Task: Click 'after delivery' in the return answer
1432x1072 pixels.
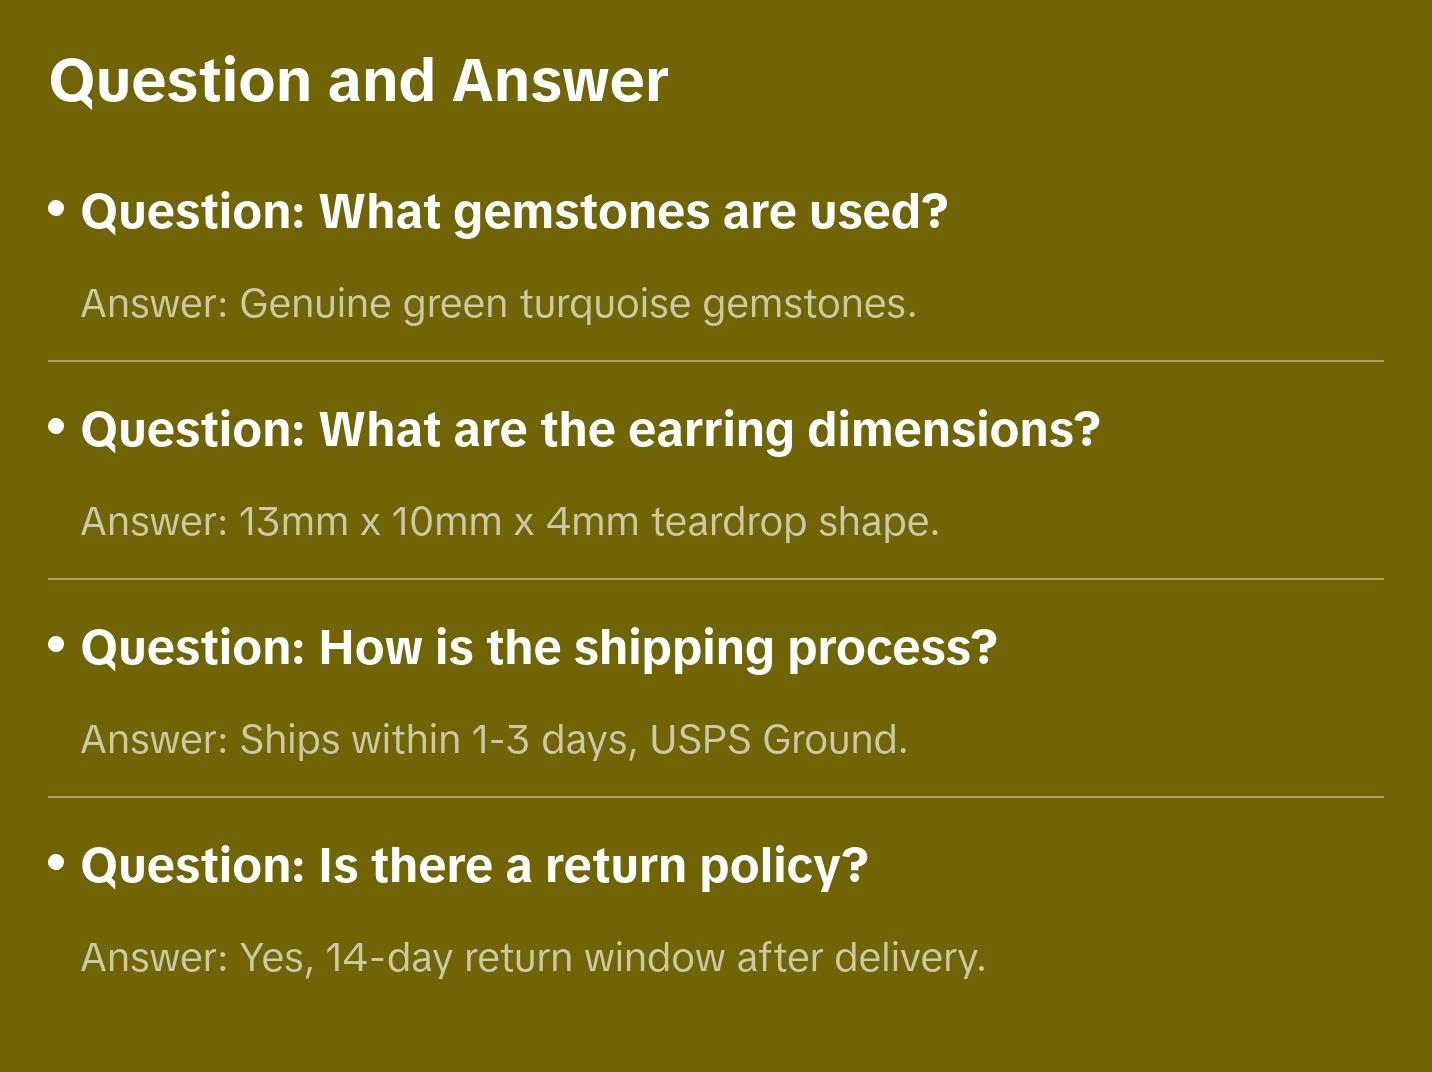Action: point(860,958)
